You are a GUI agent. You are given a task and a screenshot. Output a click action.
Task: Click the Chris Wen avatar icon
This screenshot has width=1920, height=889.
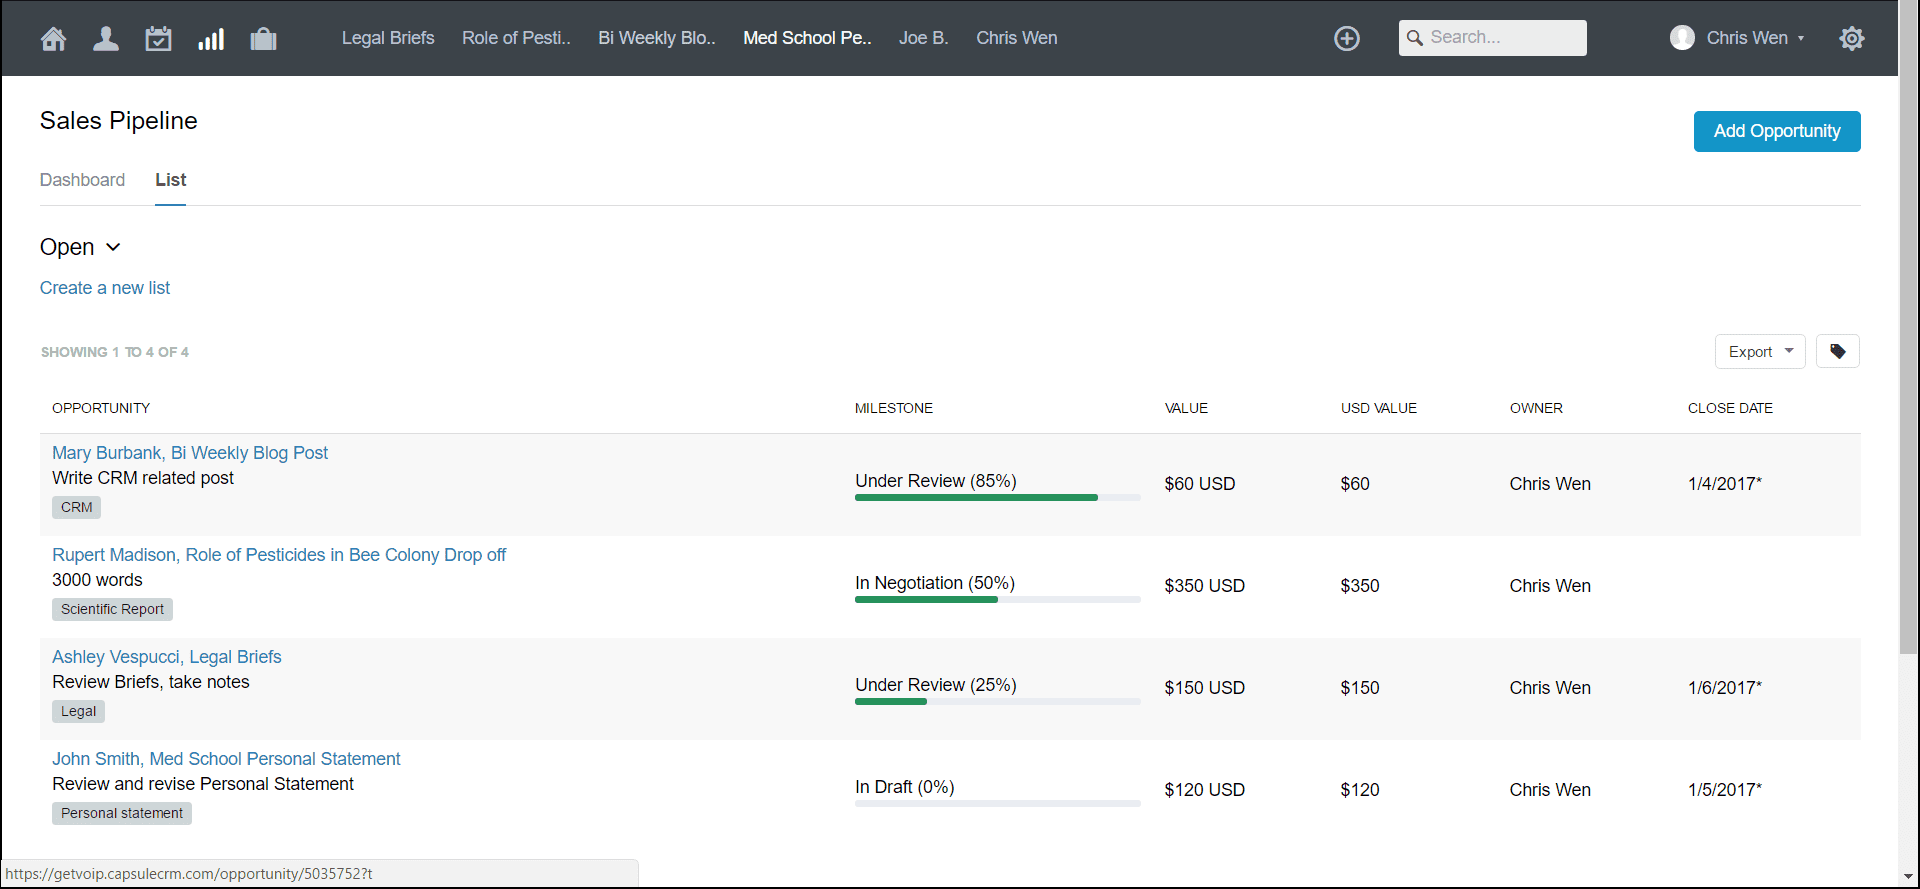1682,38
